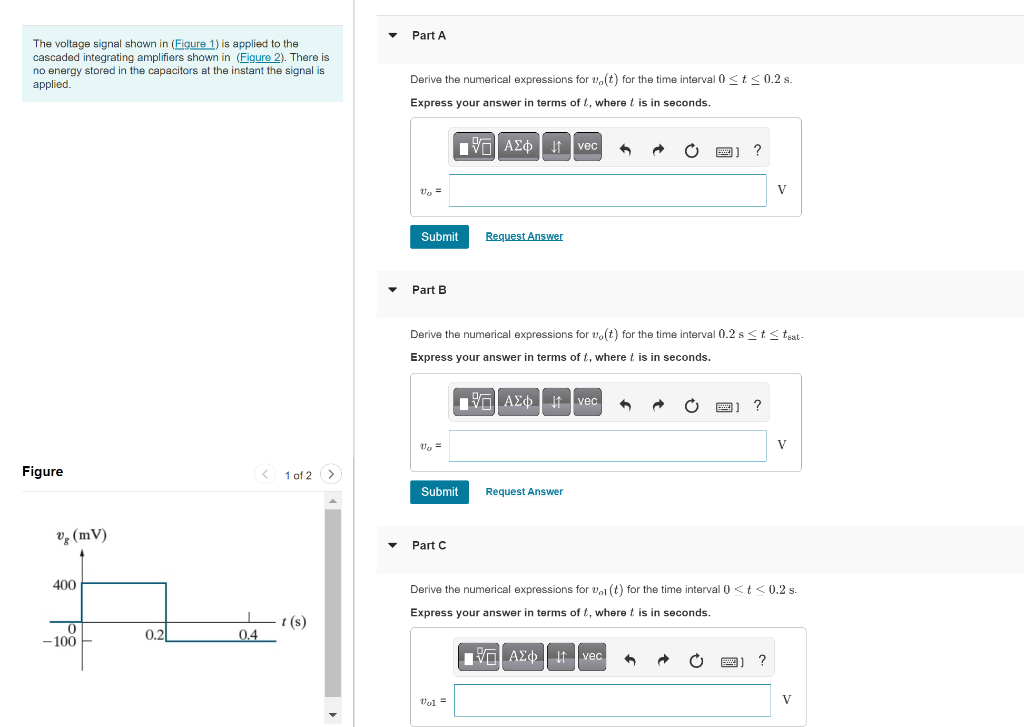Open the equation template palette in Part C
Image resolution: width=1024 pixels, height=727 pixels.
tap(477, 657)
